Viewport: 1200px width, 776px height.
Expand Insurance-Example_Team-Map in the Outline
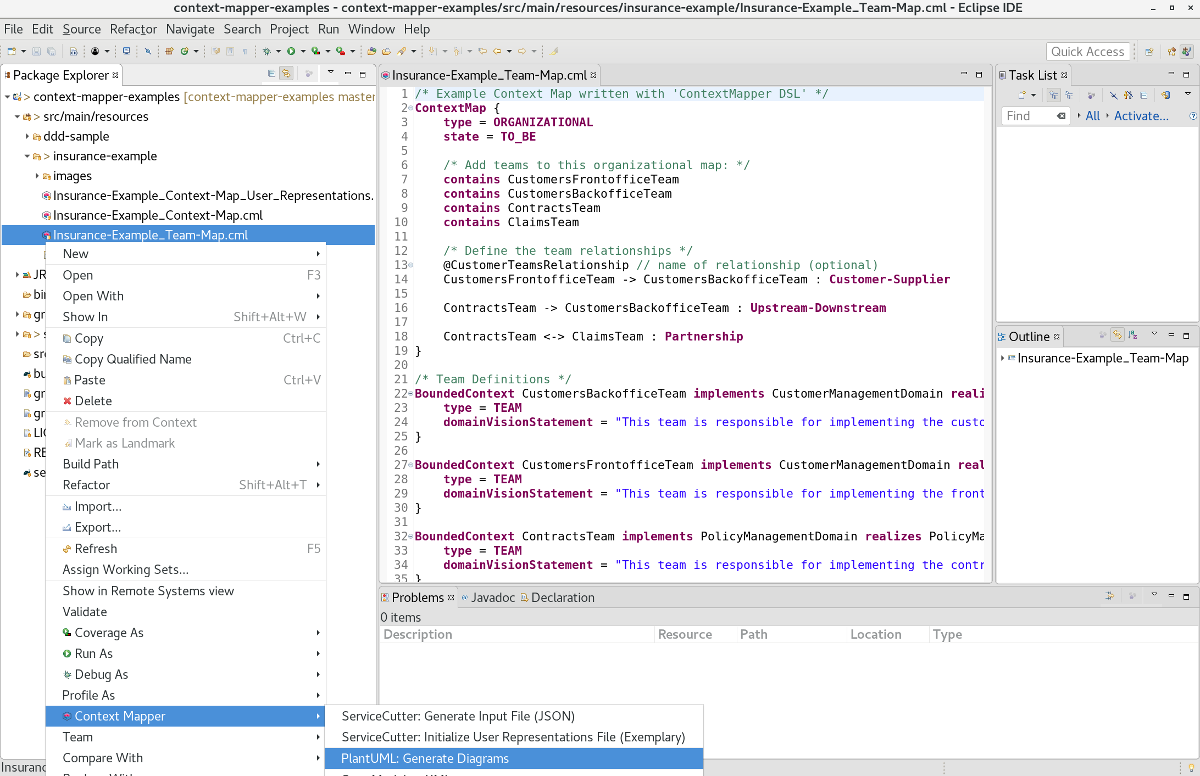1003,358
